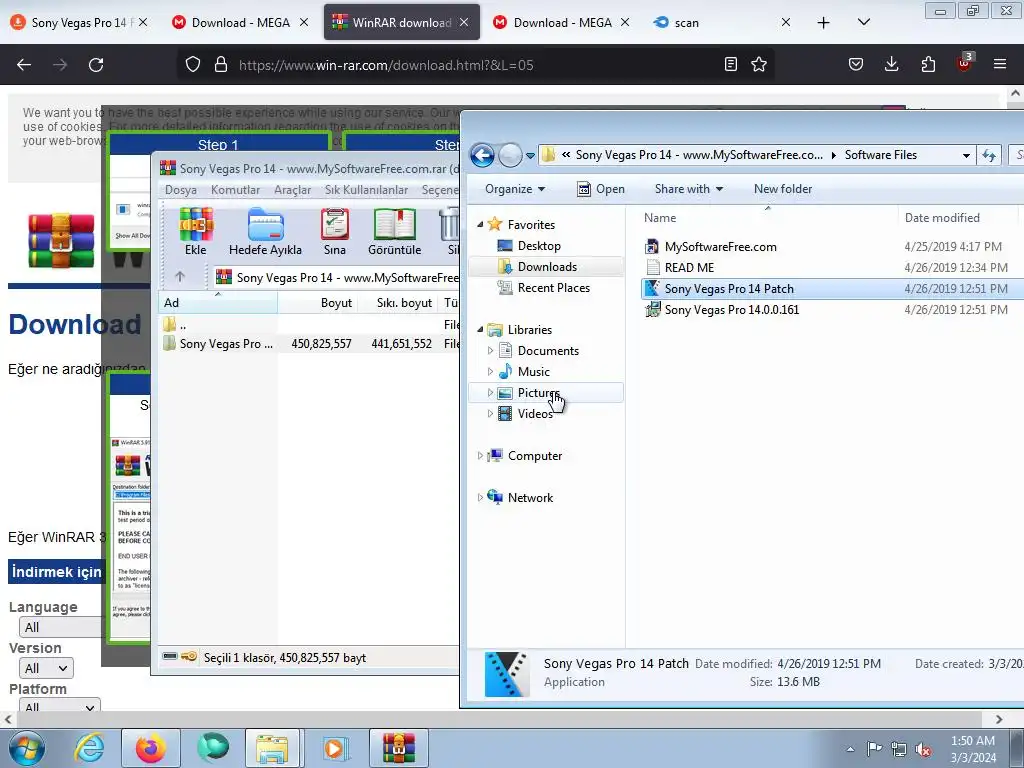Viewport: 1024px width, 768px height.
Task: Open the Firefox downloads arrow icon
Action: tap(891, 64)
